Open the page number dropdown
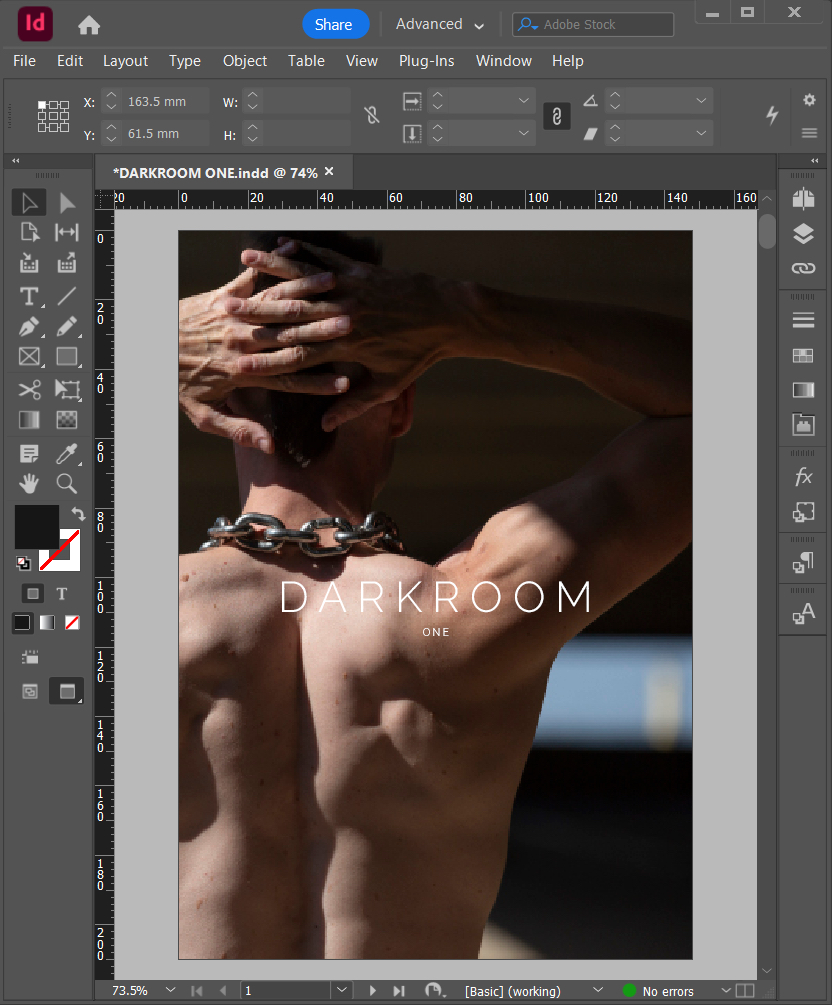Viewport: 832px width, 1005px height. click(x=342, y=990)
